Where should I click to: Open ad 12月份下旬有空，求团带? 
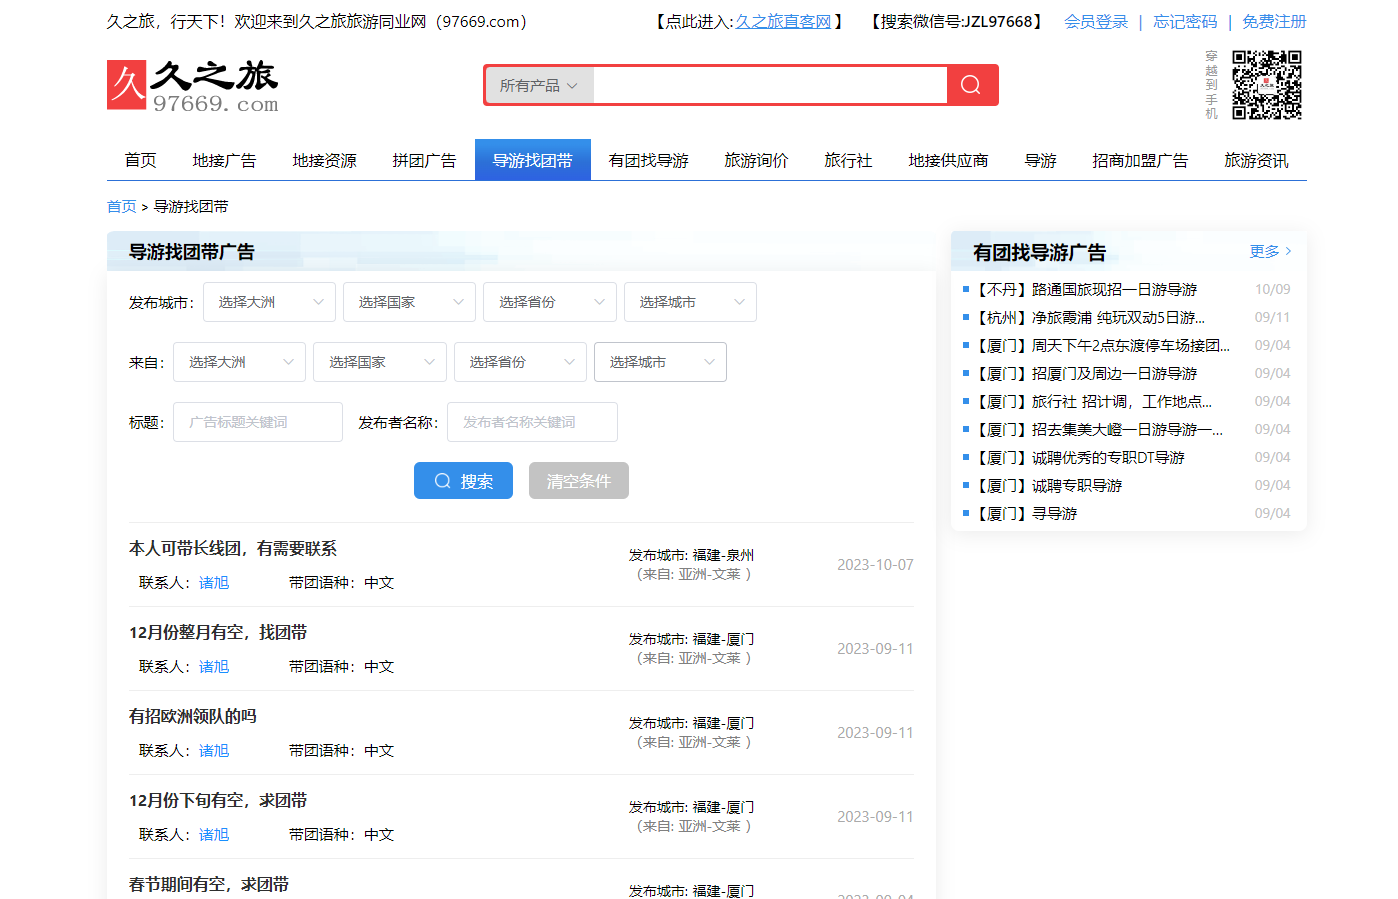[218, 800]
